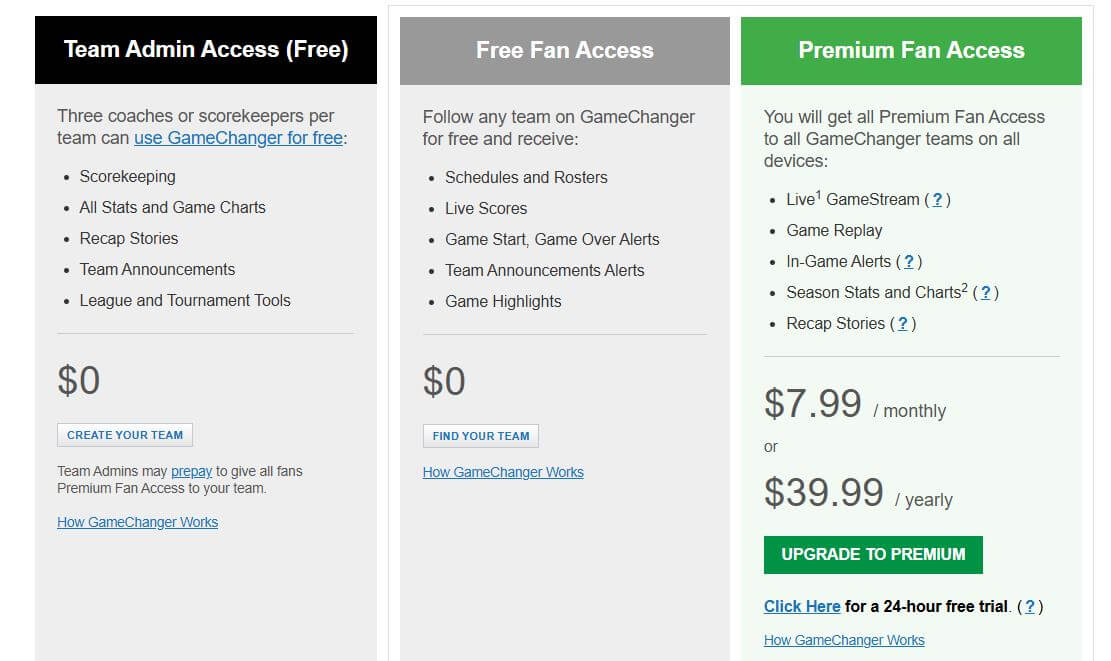
Task: Click the CREATE YOUR TEAM button
Action: point(124,434)
